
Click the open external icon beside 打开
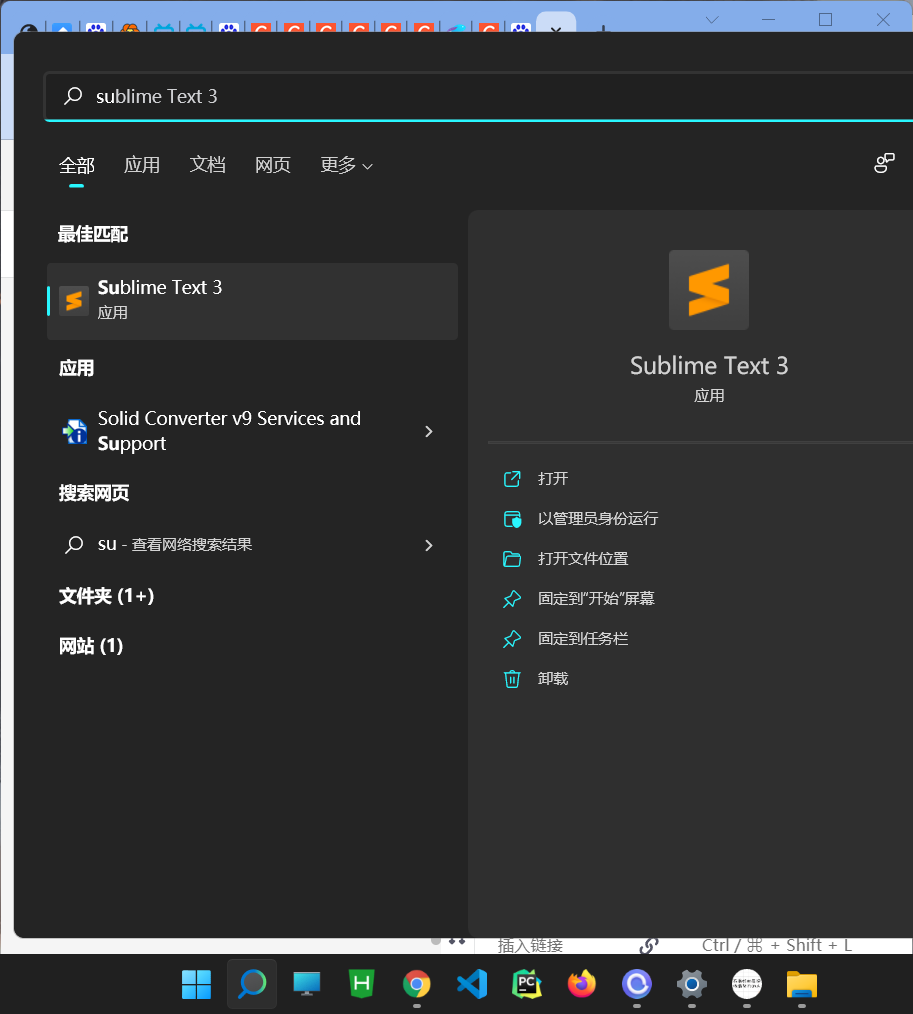pyautogui.click(x=512, y=479)
